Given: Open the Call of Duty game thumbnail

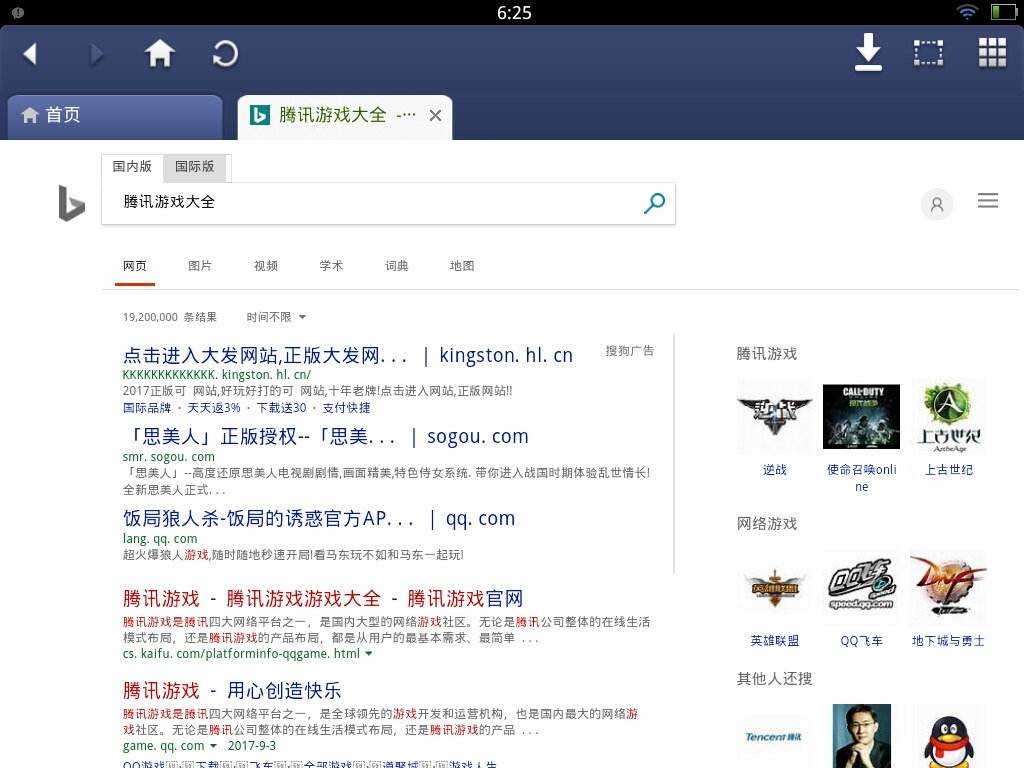Looking at the screenshot, I should click(x=861, y=417).
